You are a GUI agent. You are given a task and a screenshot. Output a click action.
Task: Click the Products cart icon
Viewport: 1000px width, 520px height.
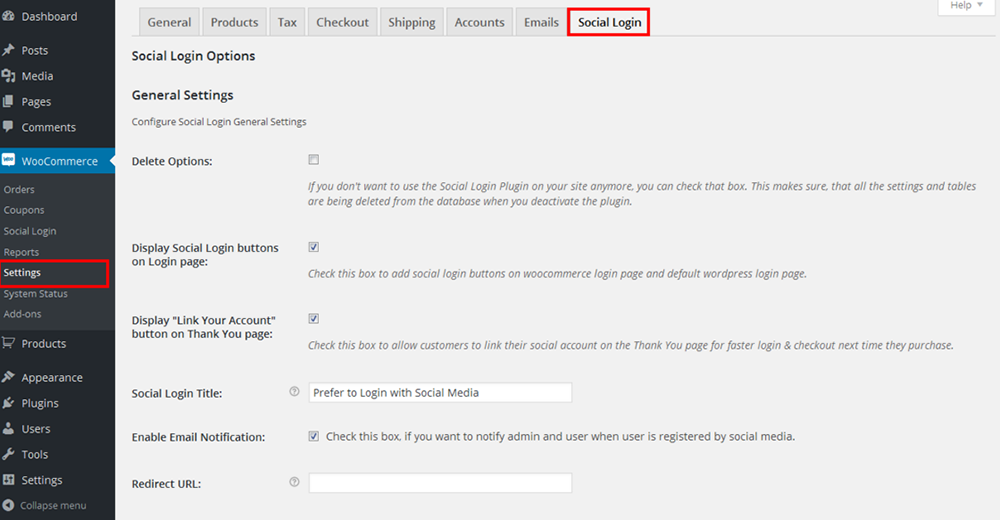pyautogui.click(x=9, y=343)
